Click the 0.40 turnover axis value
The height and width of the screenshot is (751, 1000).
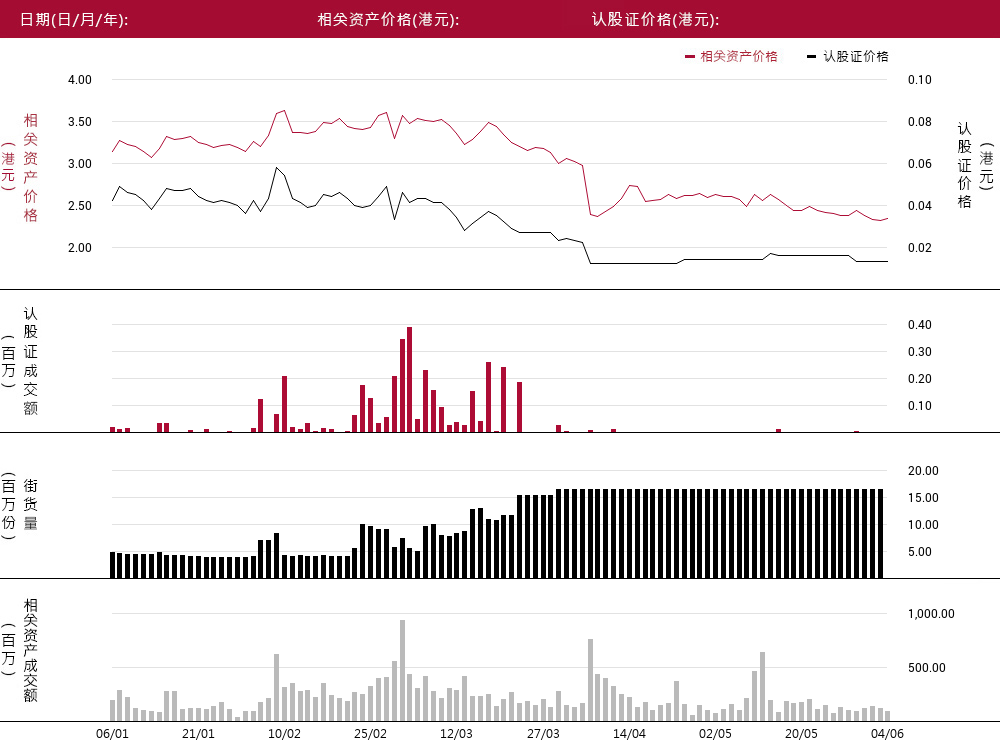coord(920,324)
